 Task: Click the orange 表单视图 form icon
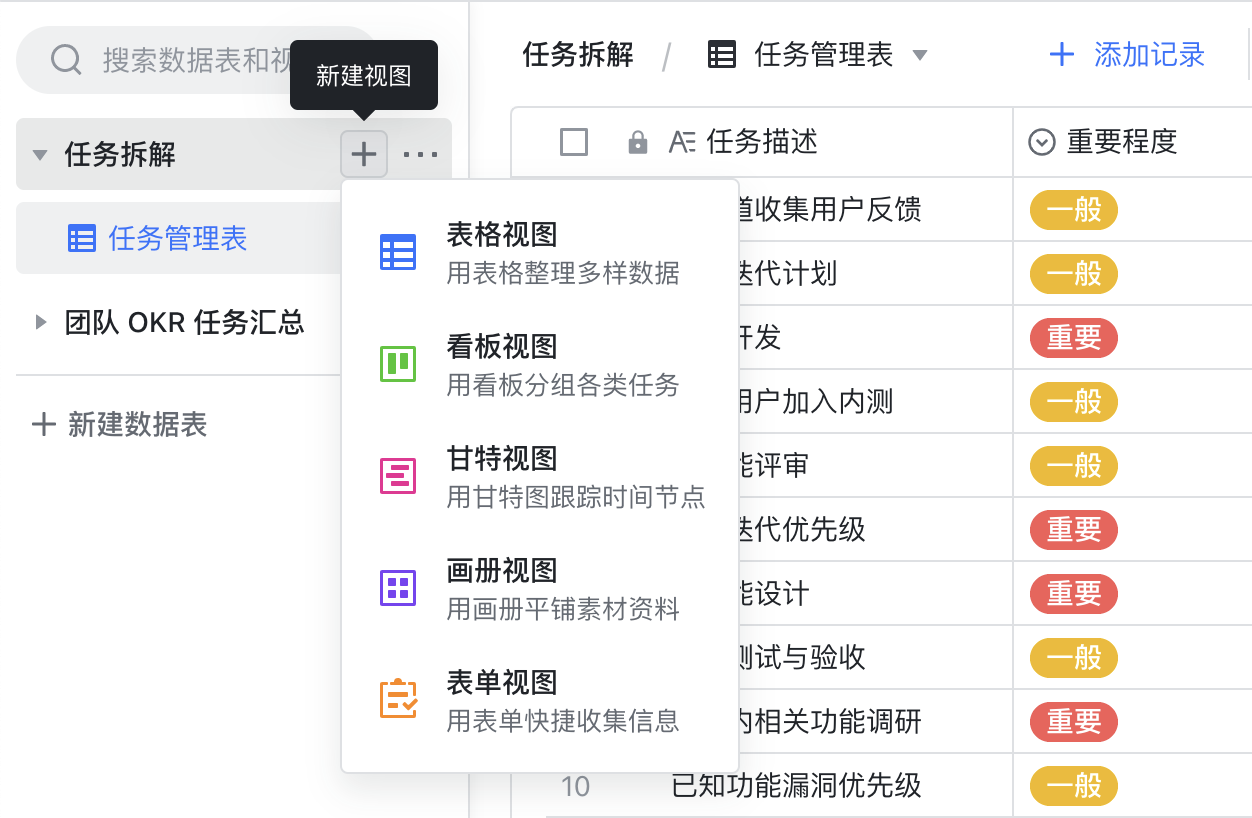click(398, 699)
